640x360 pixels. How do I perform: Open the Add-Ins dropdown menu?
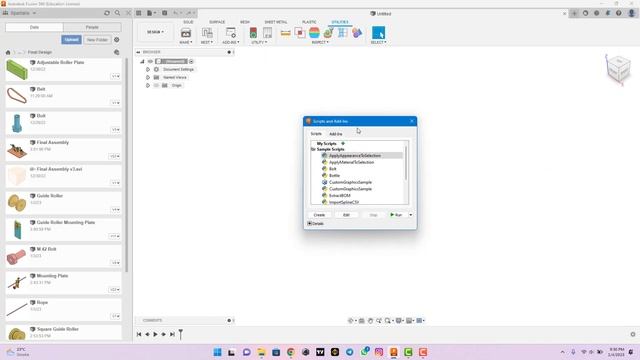tap(231, 42)
